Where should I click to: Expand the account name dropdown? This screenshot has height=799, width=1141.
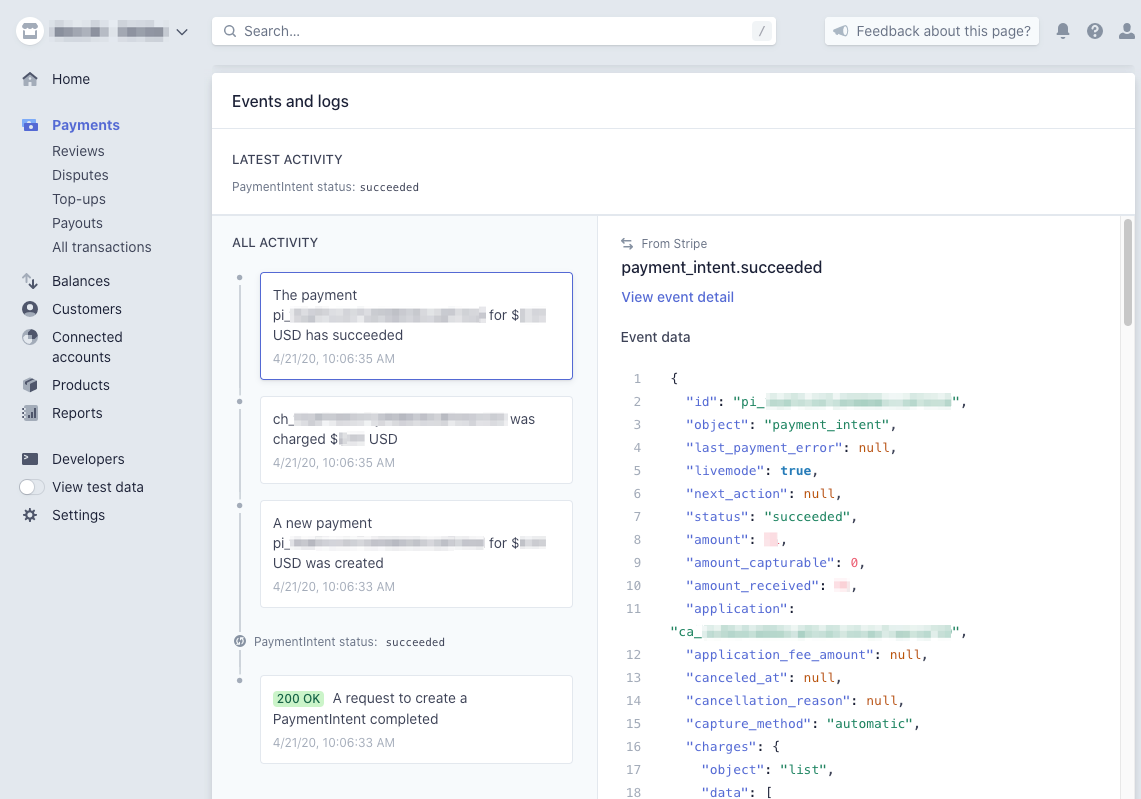pyautogui.click(x=181, y=32)
